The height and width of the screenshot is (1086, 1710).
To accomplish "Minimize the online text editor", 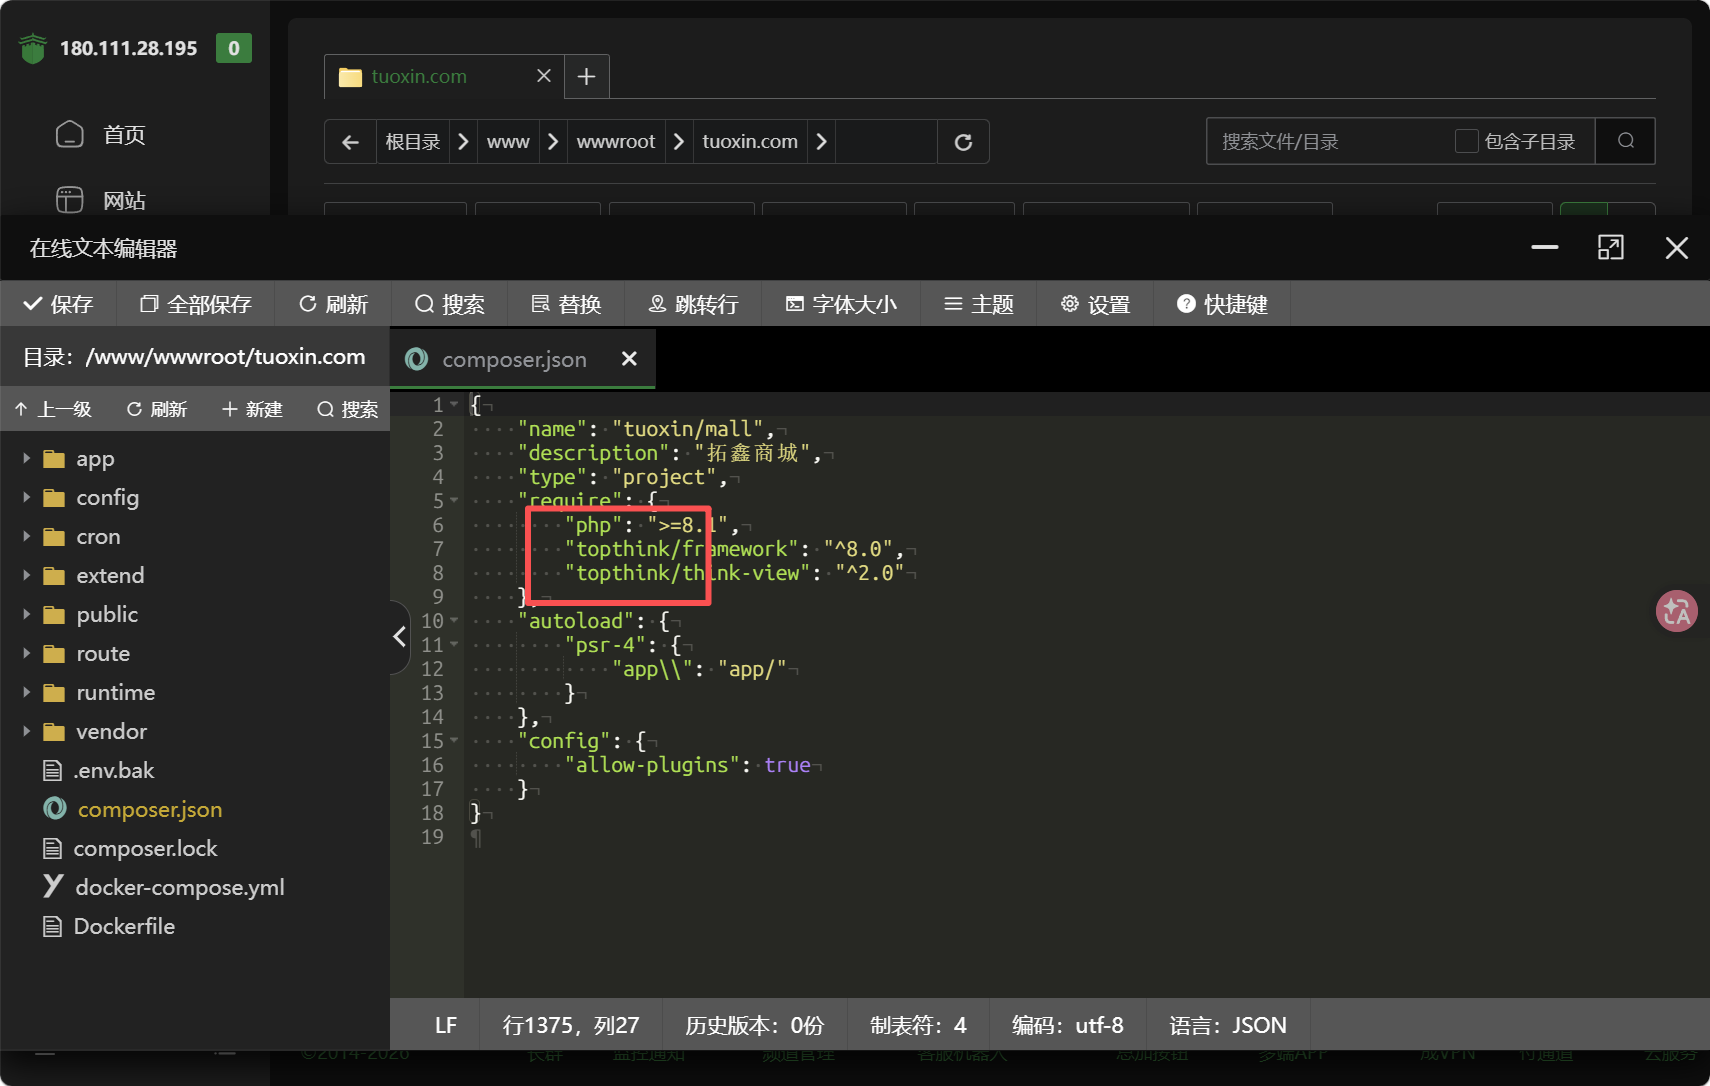I will click(1545, 247).
